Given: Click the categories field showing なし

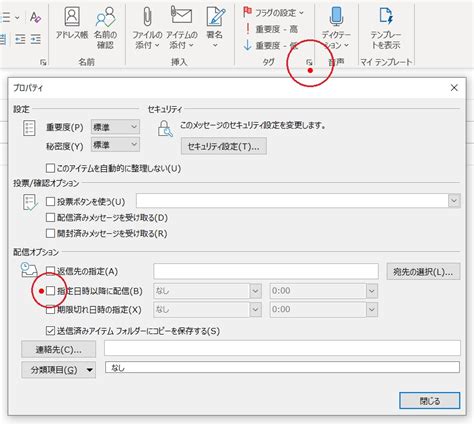Looking at the screenshot, I should 282,367.
